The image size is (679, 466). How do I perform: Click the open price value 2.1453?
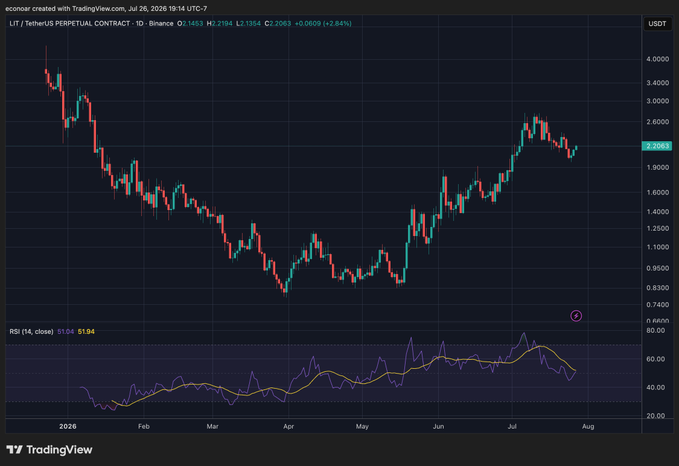click(193, 23)
